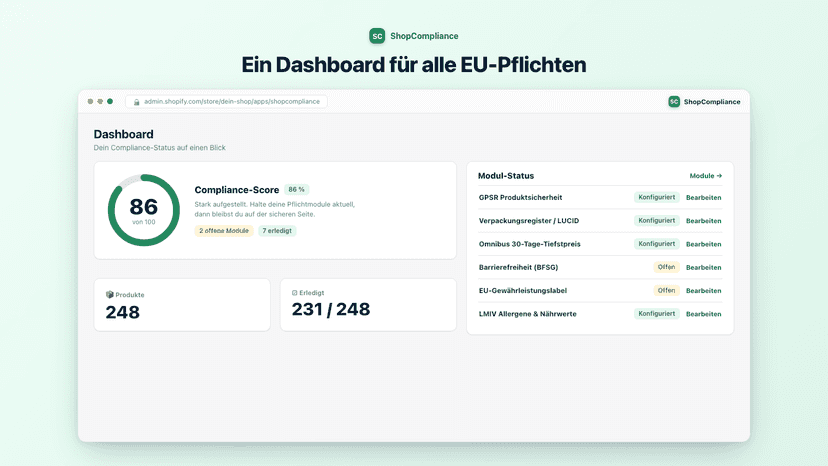The image size is (828, 466).
Task: Click Bearbeiten for GPSR Produktsicherheit
Action: tap(703, 198)
